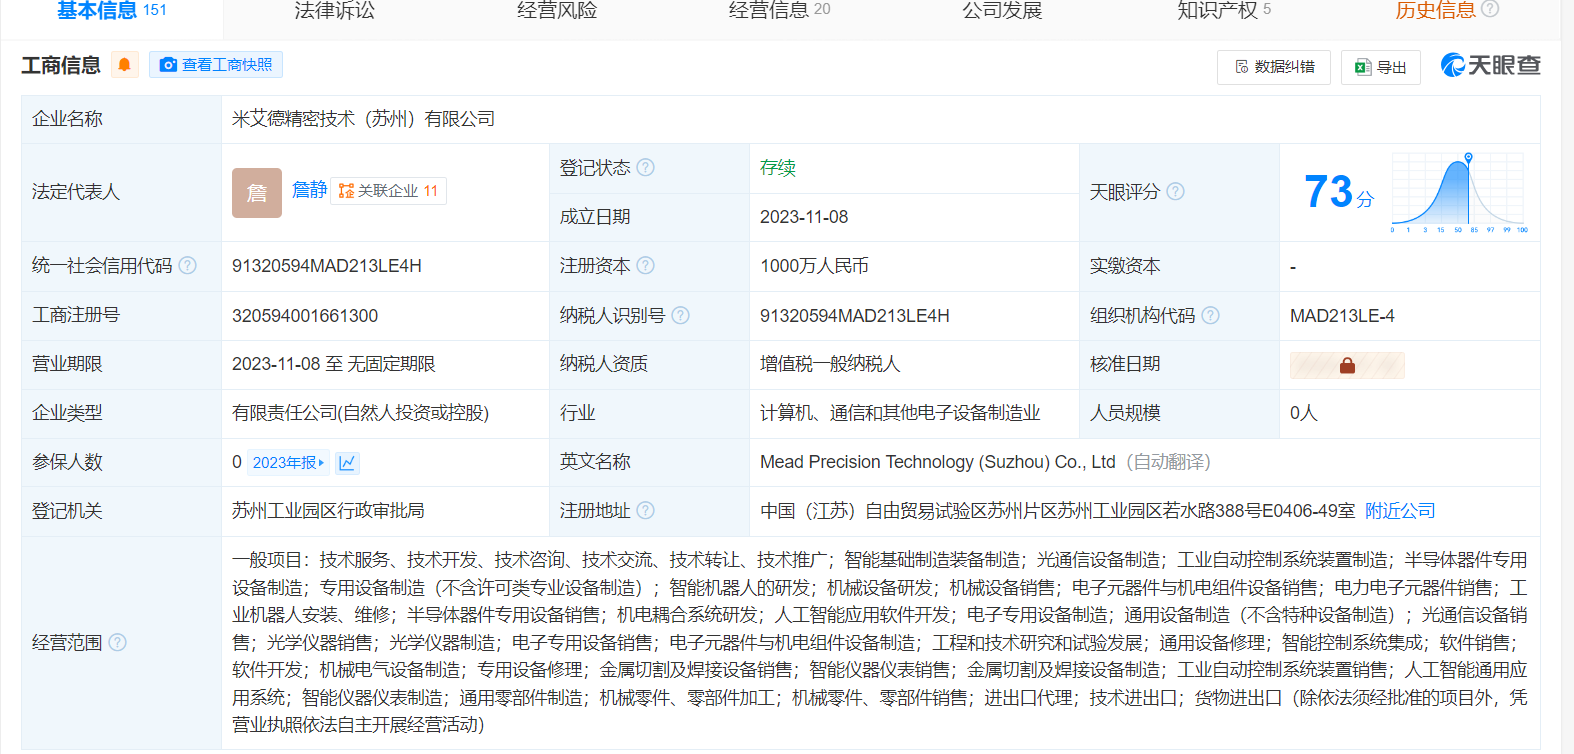Screen dimensions: 1574x754
Task: Select credit code 91320594MAD213LE4H under 统一社会信用代码
Action: (327, 266)
